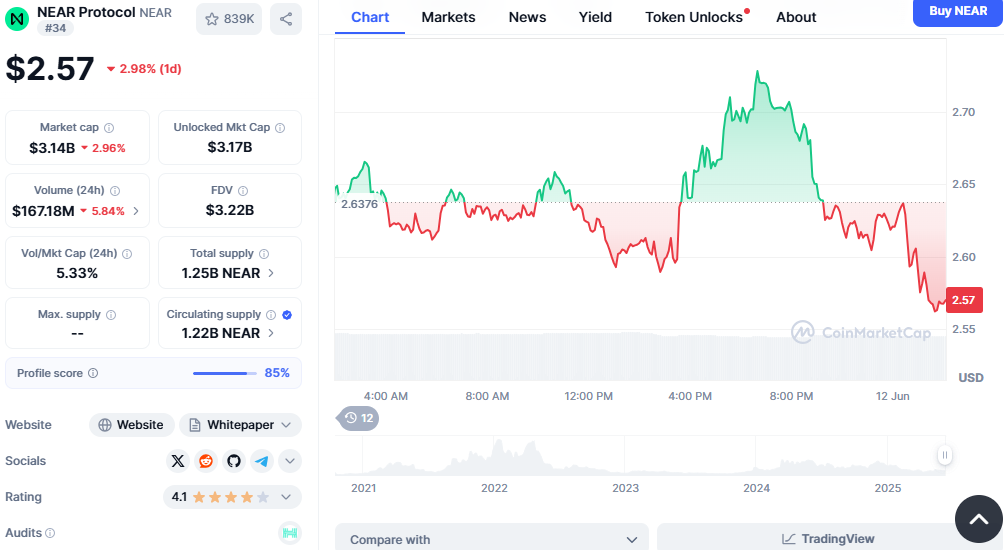The width and height of the screenshot is (1004, 550).
Task: Click the chart range slider handle
Action: click(944, 455)
